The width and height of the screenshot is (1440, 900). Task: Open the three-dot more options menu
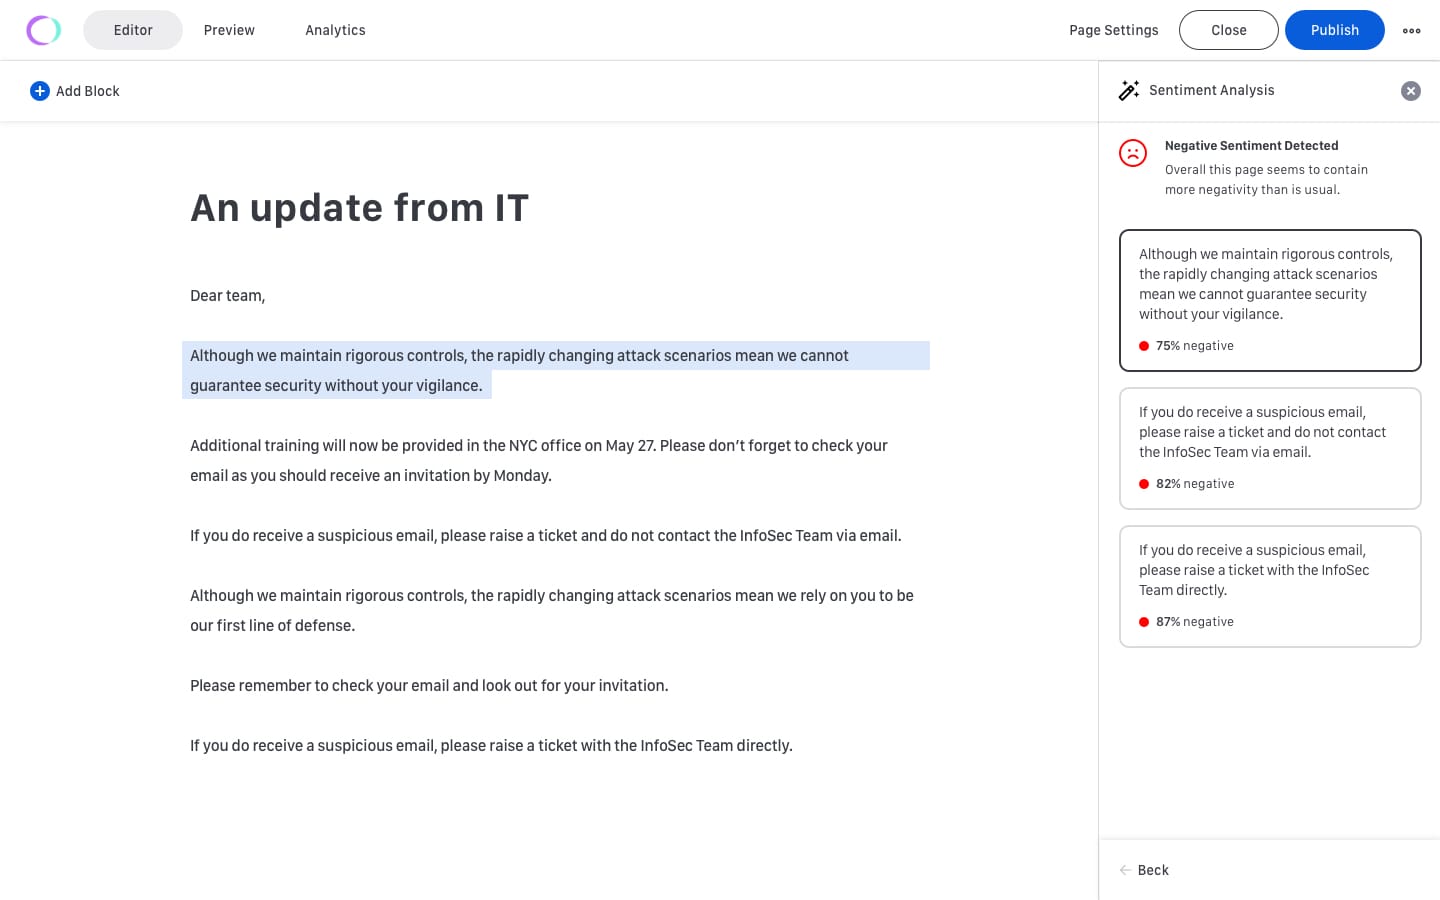pyautogui.click(x=1411, y=31)
